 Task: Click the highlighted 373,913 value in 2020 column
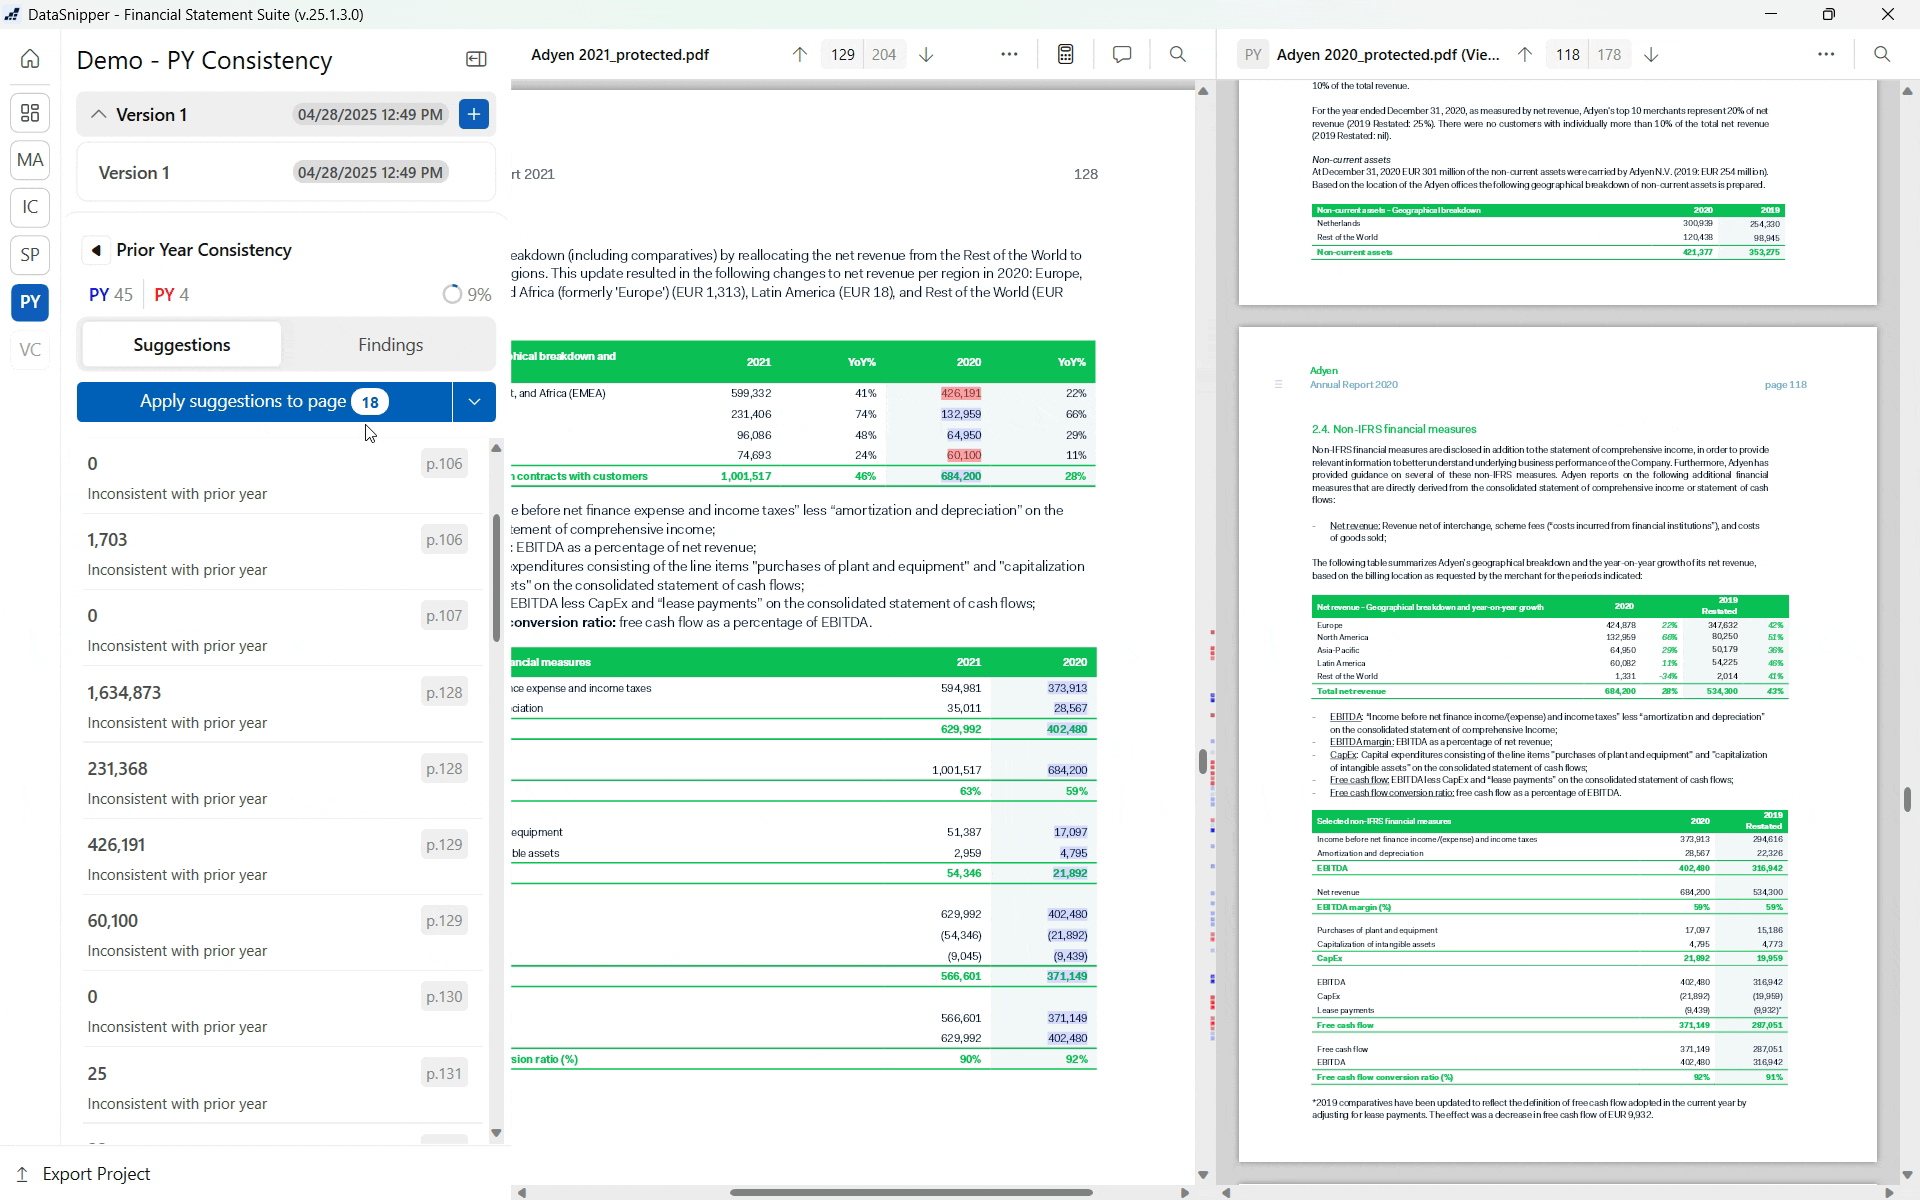(x=1067, y=689)
